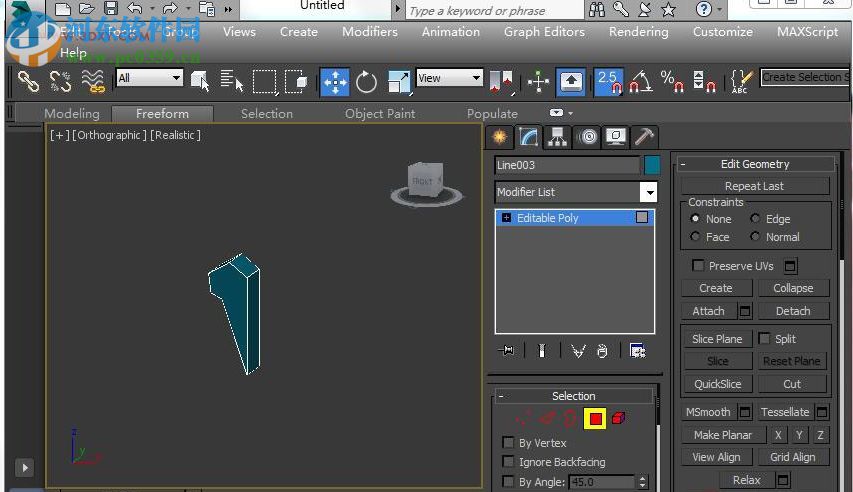This screenshot has width=853, height=492.
Task: Select constraint Face radio button
Action: pyautogui.click(x=695, y=236)
